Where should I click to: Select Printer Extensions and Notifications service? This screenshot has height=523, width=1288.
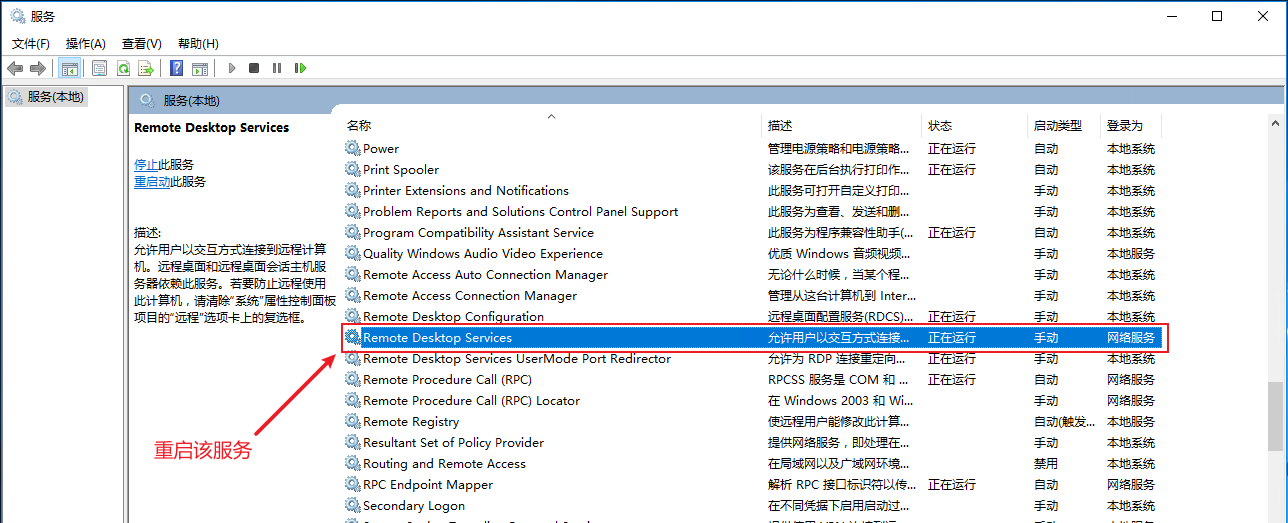click(x=466, y=190)
